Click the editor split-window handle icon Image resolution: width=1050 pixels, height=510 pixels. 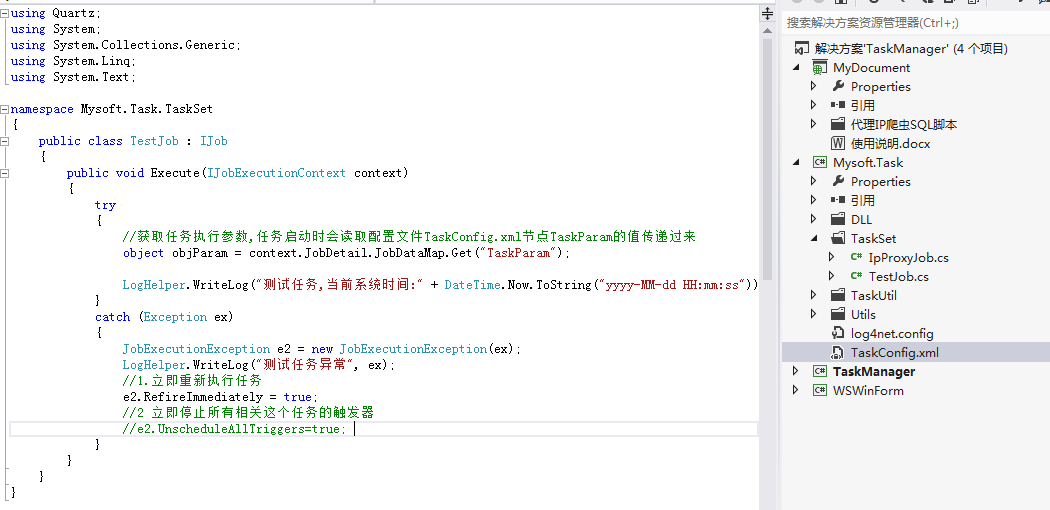click(x=767, y=13)
